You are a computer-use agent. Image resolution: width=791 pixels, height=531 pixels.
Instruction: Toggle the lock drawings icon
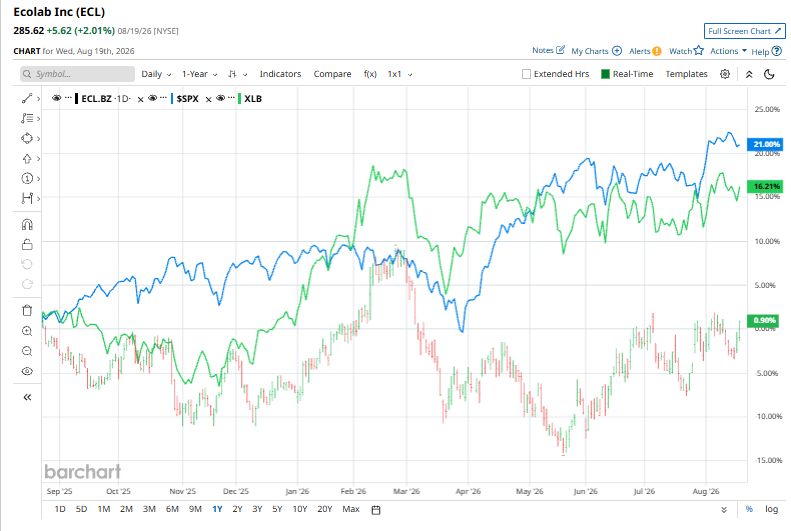(27, 245)
